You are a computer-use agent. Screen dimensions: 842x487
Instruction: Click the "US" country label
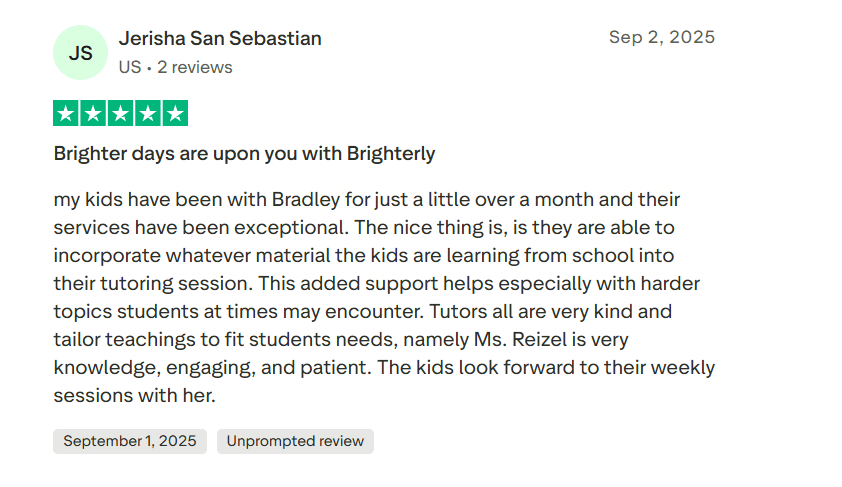(130, 68)
